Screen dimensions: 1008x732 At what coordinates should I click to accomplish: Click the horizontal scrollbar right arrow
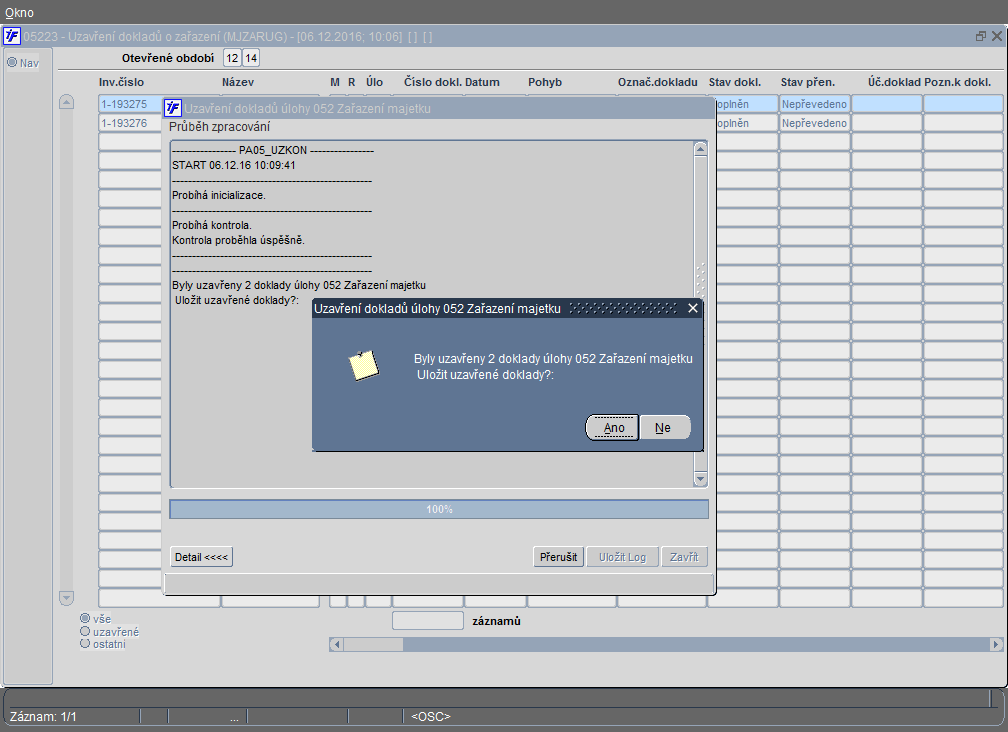[996, 644]
